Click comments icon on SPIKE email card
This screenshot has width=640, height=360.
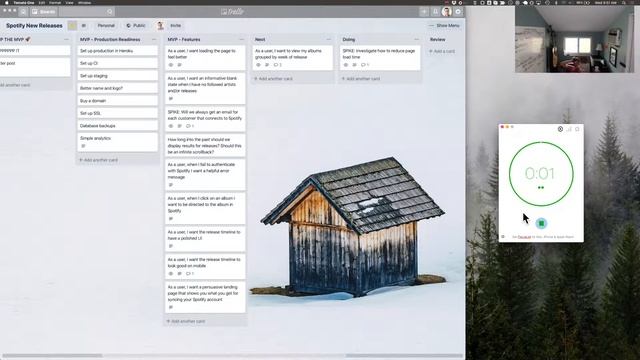[x=190, y=126]
